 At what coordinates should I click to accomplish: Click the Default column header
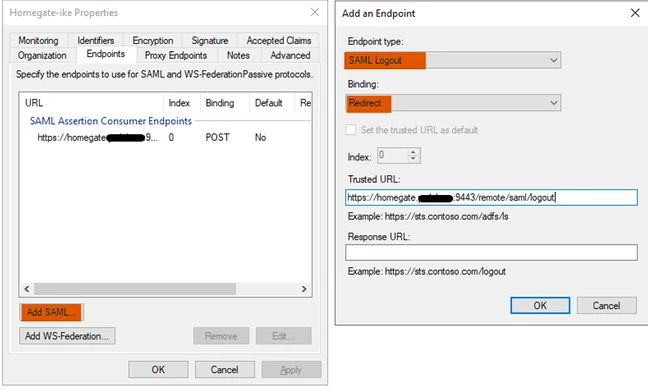(x=272, y=103)
